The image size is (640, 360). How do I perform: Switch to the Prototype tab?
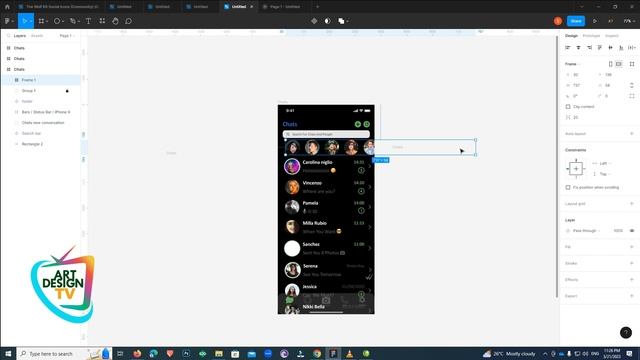pos(591,36)
